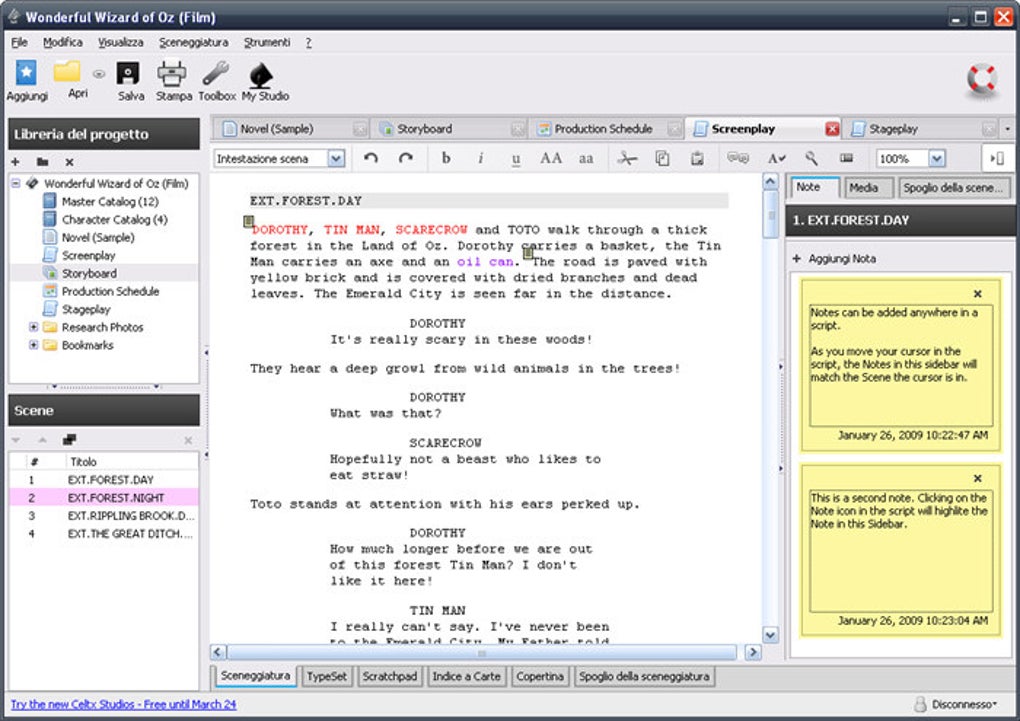Expand the Research Photos folder
The height and width of the screenshot is (721, 1020).
point(34,327)
